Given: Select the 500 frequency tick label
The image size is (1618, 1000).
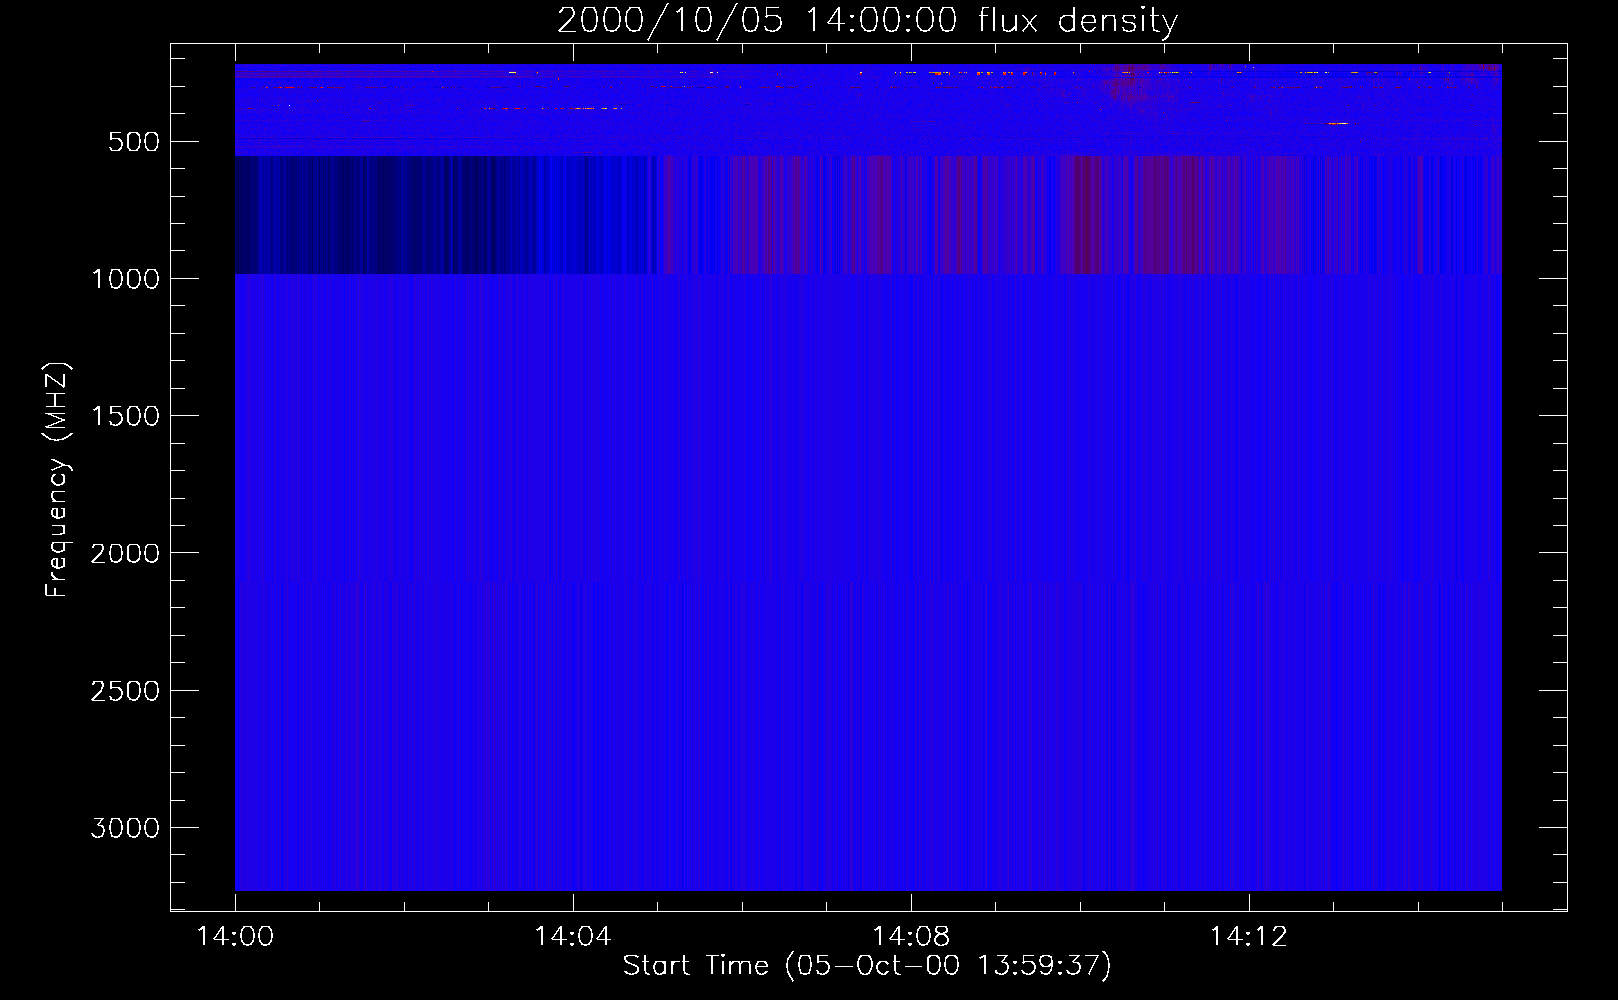Looking at the screenshot, I should pos(134,142).
